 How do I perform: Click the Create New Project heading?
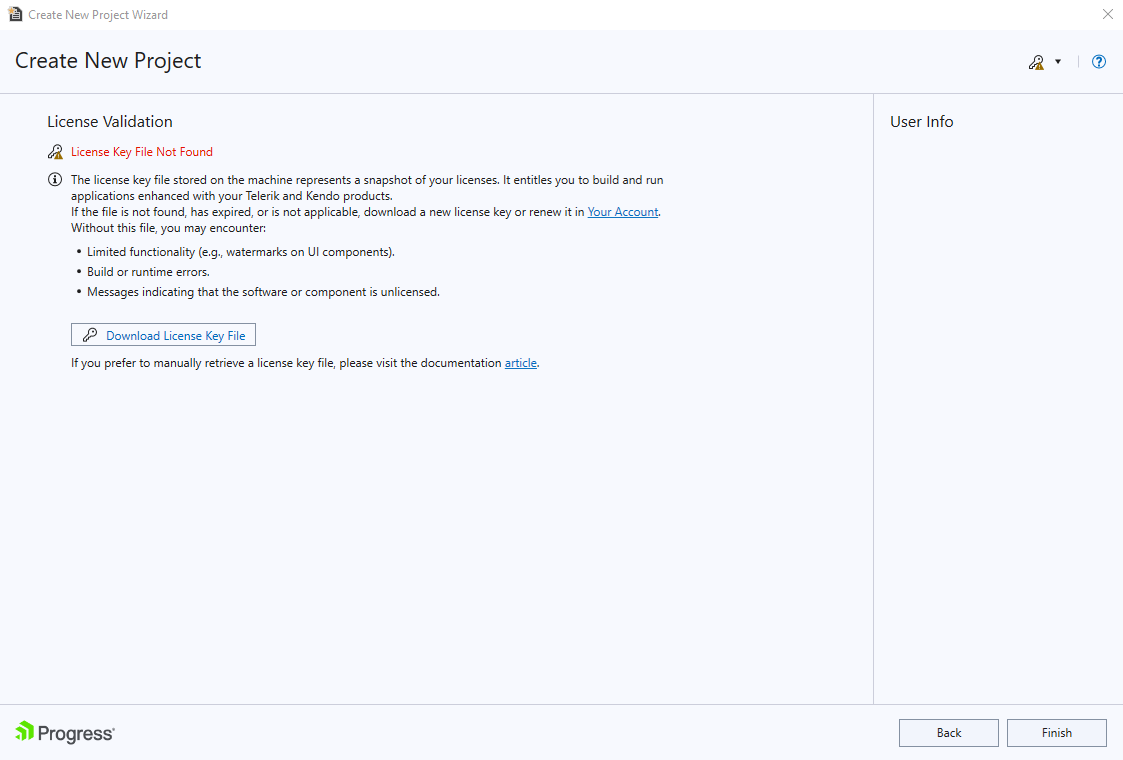pyautogui.click(x=108, y=61)
